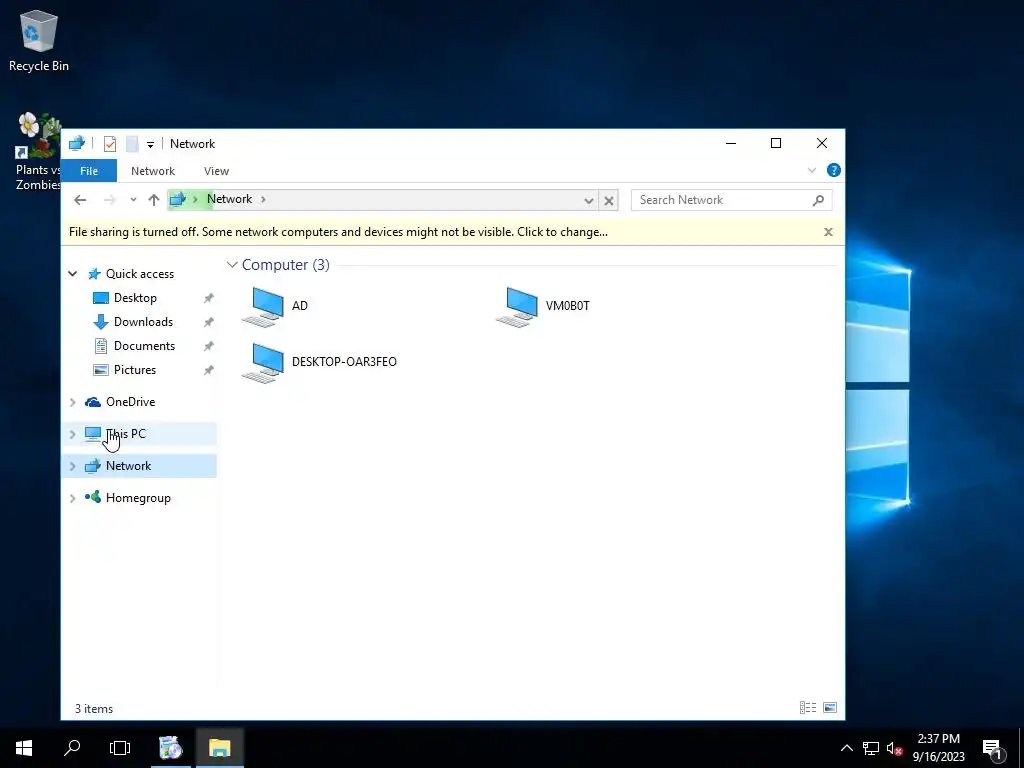Expand the This PC tree node
Viewport: 1024px width, 768px height.
tap(72, 434)
